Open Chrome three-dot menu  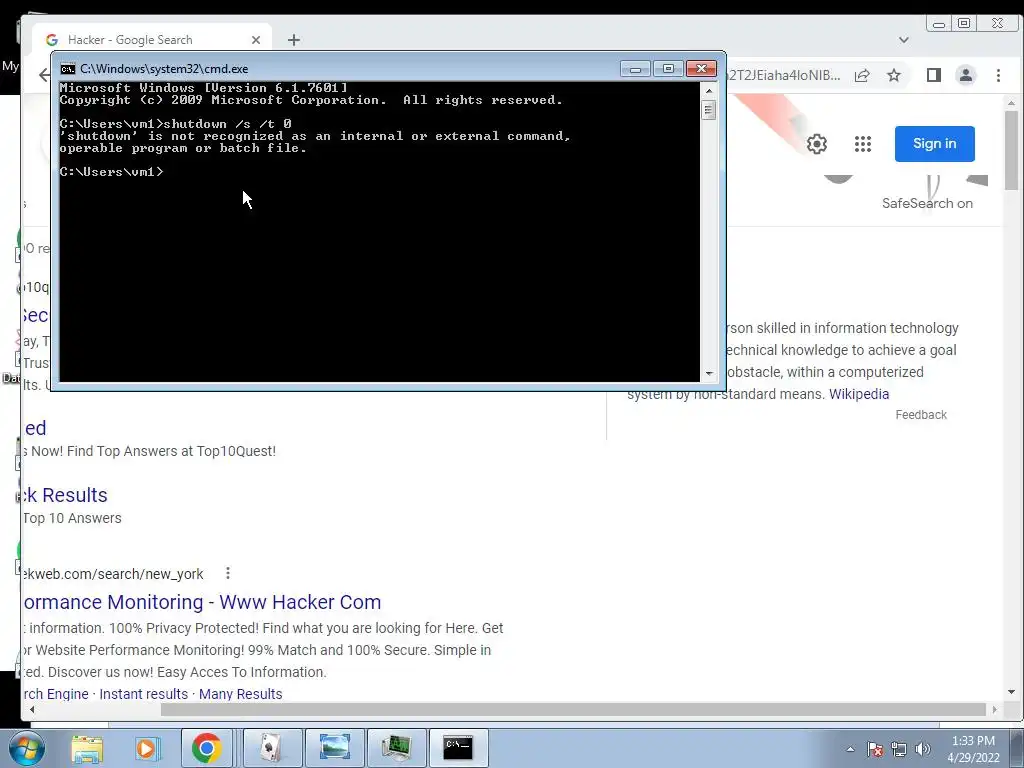(x=998, y=75)
